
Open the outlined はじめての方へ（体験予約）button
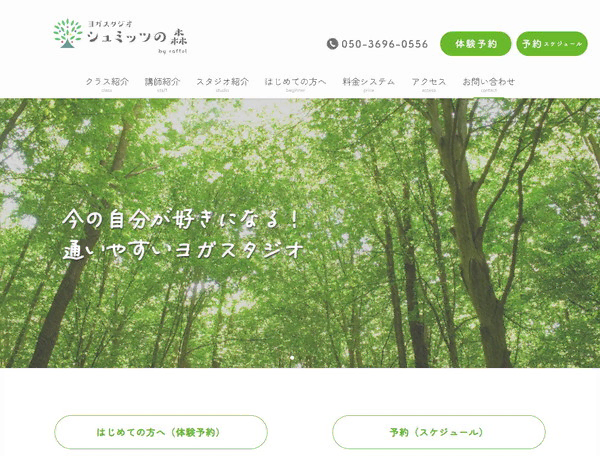coord(161,432)
